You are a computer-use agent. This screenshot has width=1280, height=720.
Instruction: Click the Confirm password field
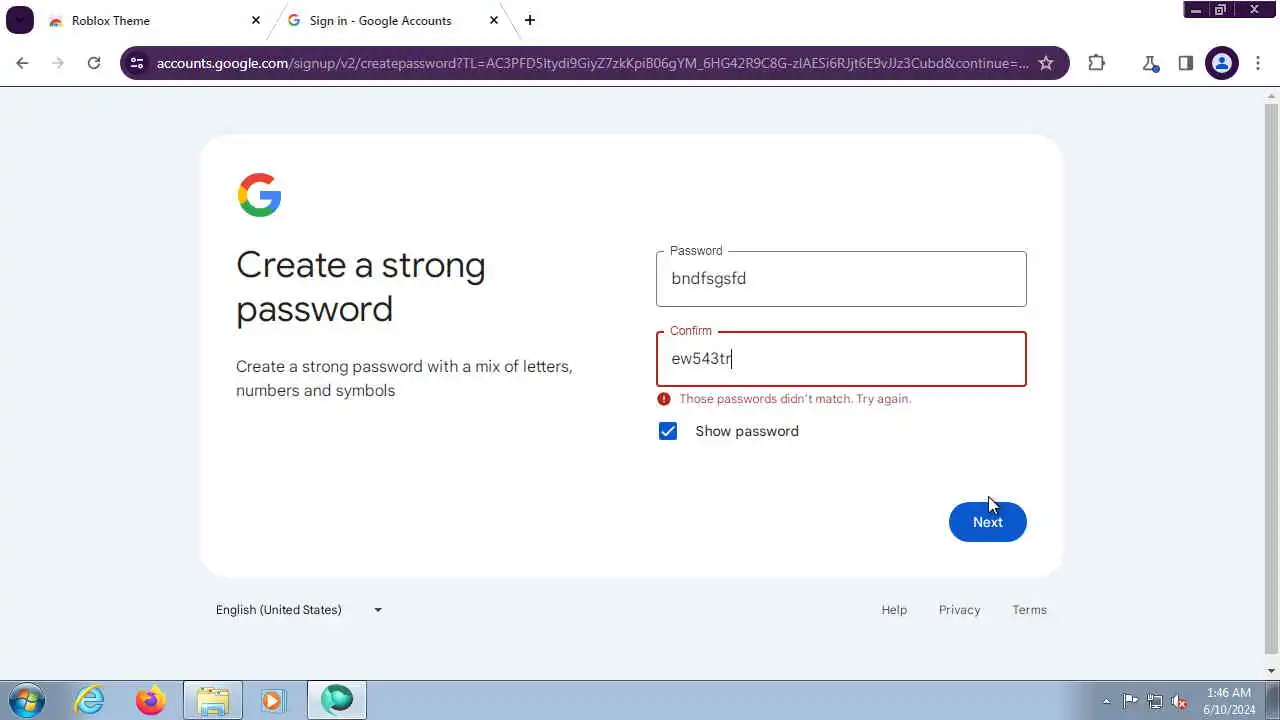pyautogui.click(x=841, y=359)
